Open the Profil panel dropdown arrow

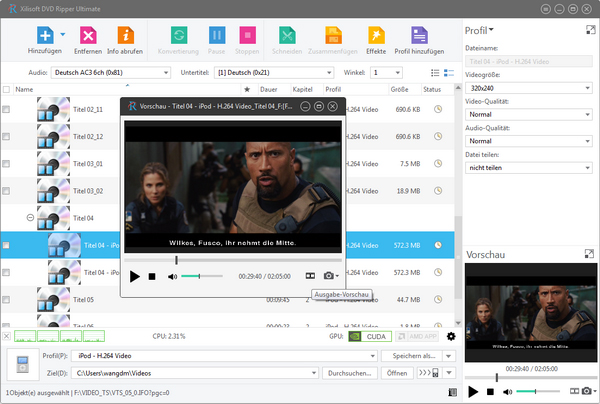(491, 30)
